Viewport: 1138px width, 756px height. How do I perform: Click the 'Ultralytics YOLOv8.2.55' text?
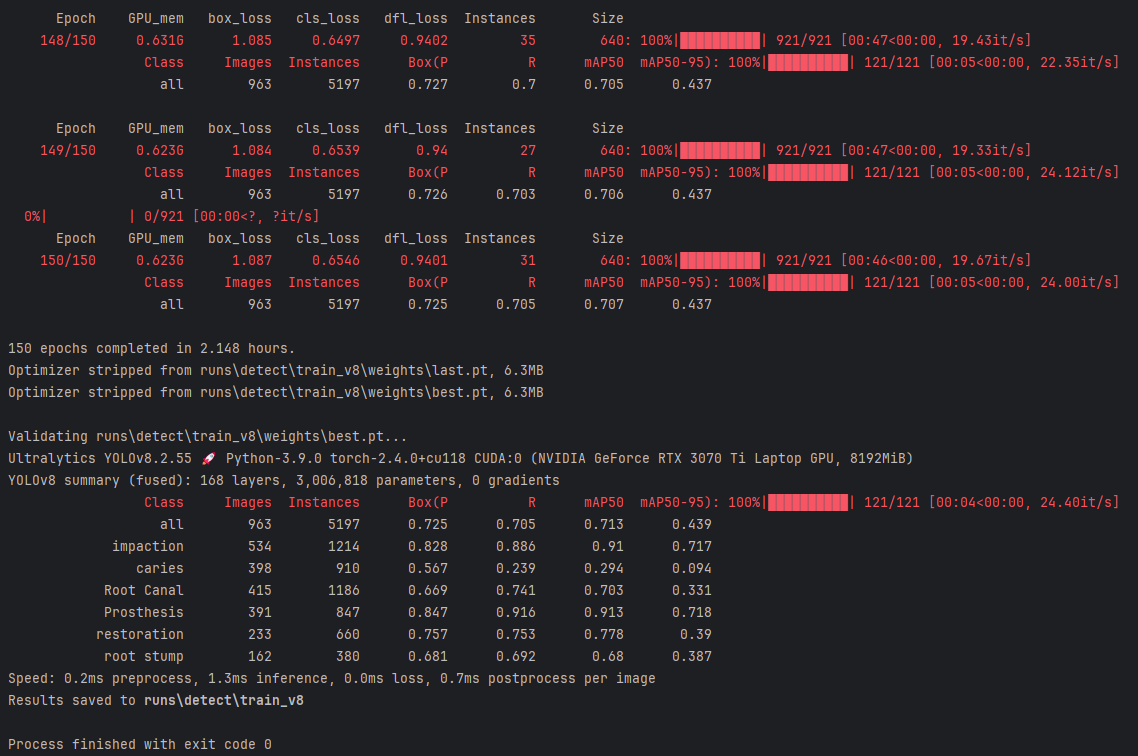[100, 459]
